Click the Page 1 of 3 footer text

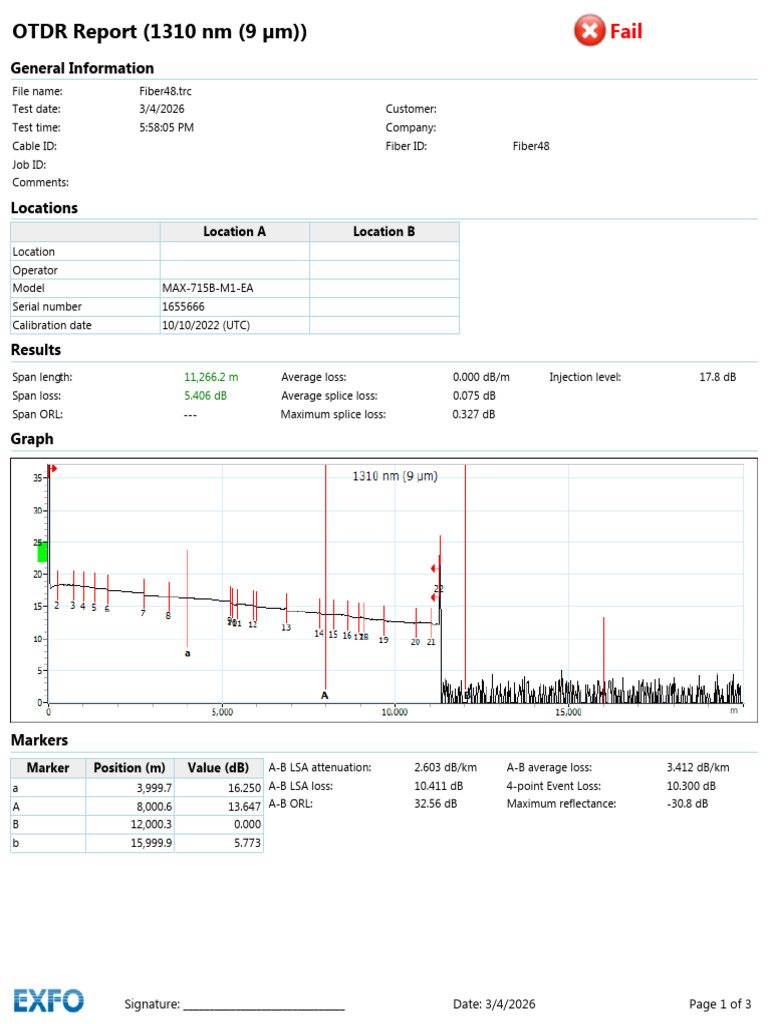[x=720, y=1004]
